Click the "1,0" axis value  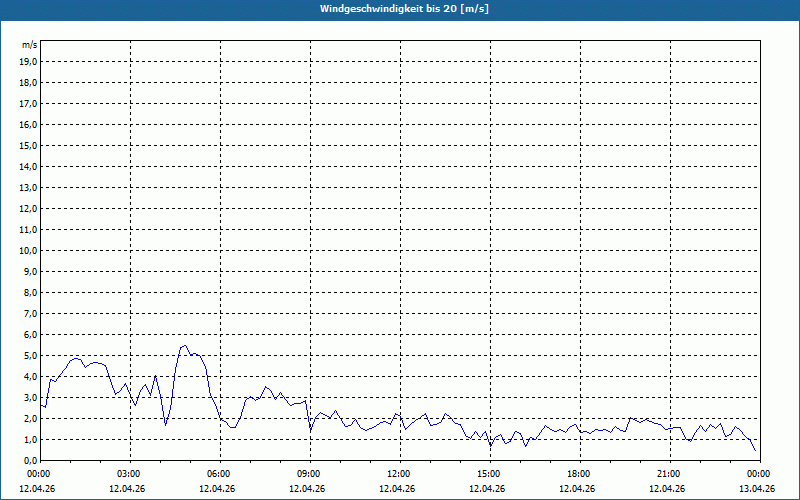click(x=30, y=439)
